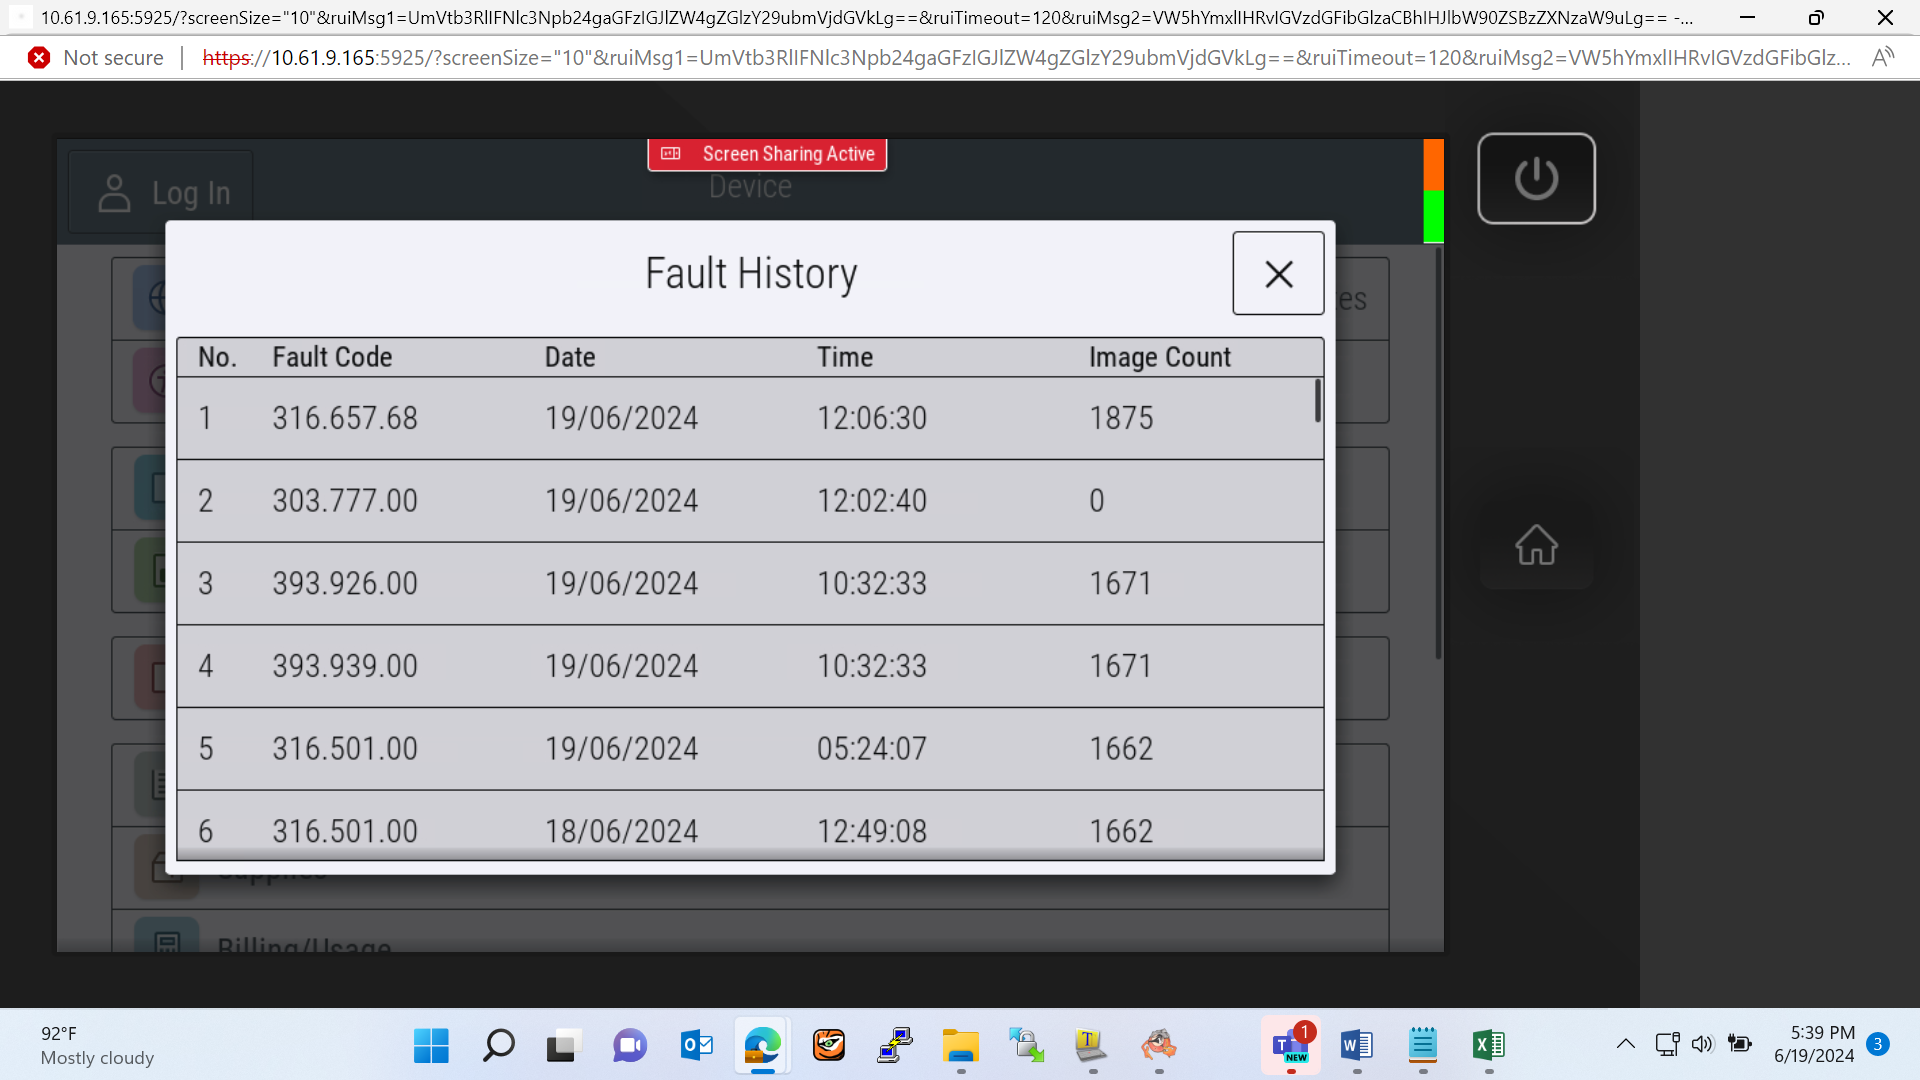The height and width of the screenshot is (1080, 1920).
Task: Click the Not secure site warning icon
Action: (x=39, y=58)
